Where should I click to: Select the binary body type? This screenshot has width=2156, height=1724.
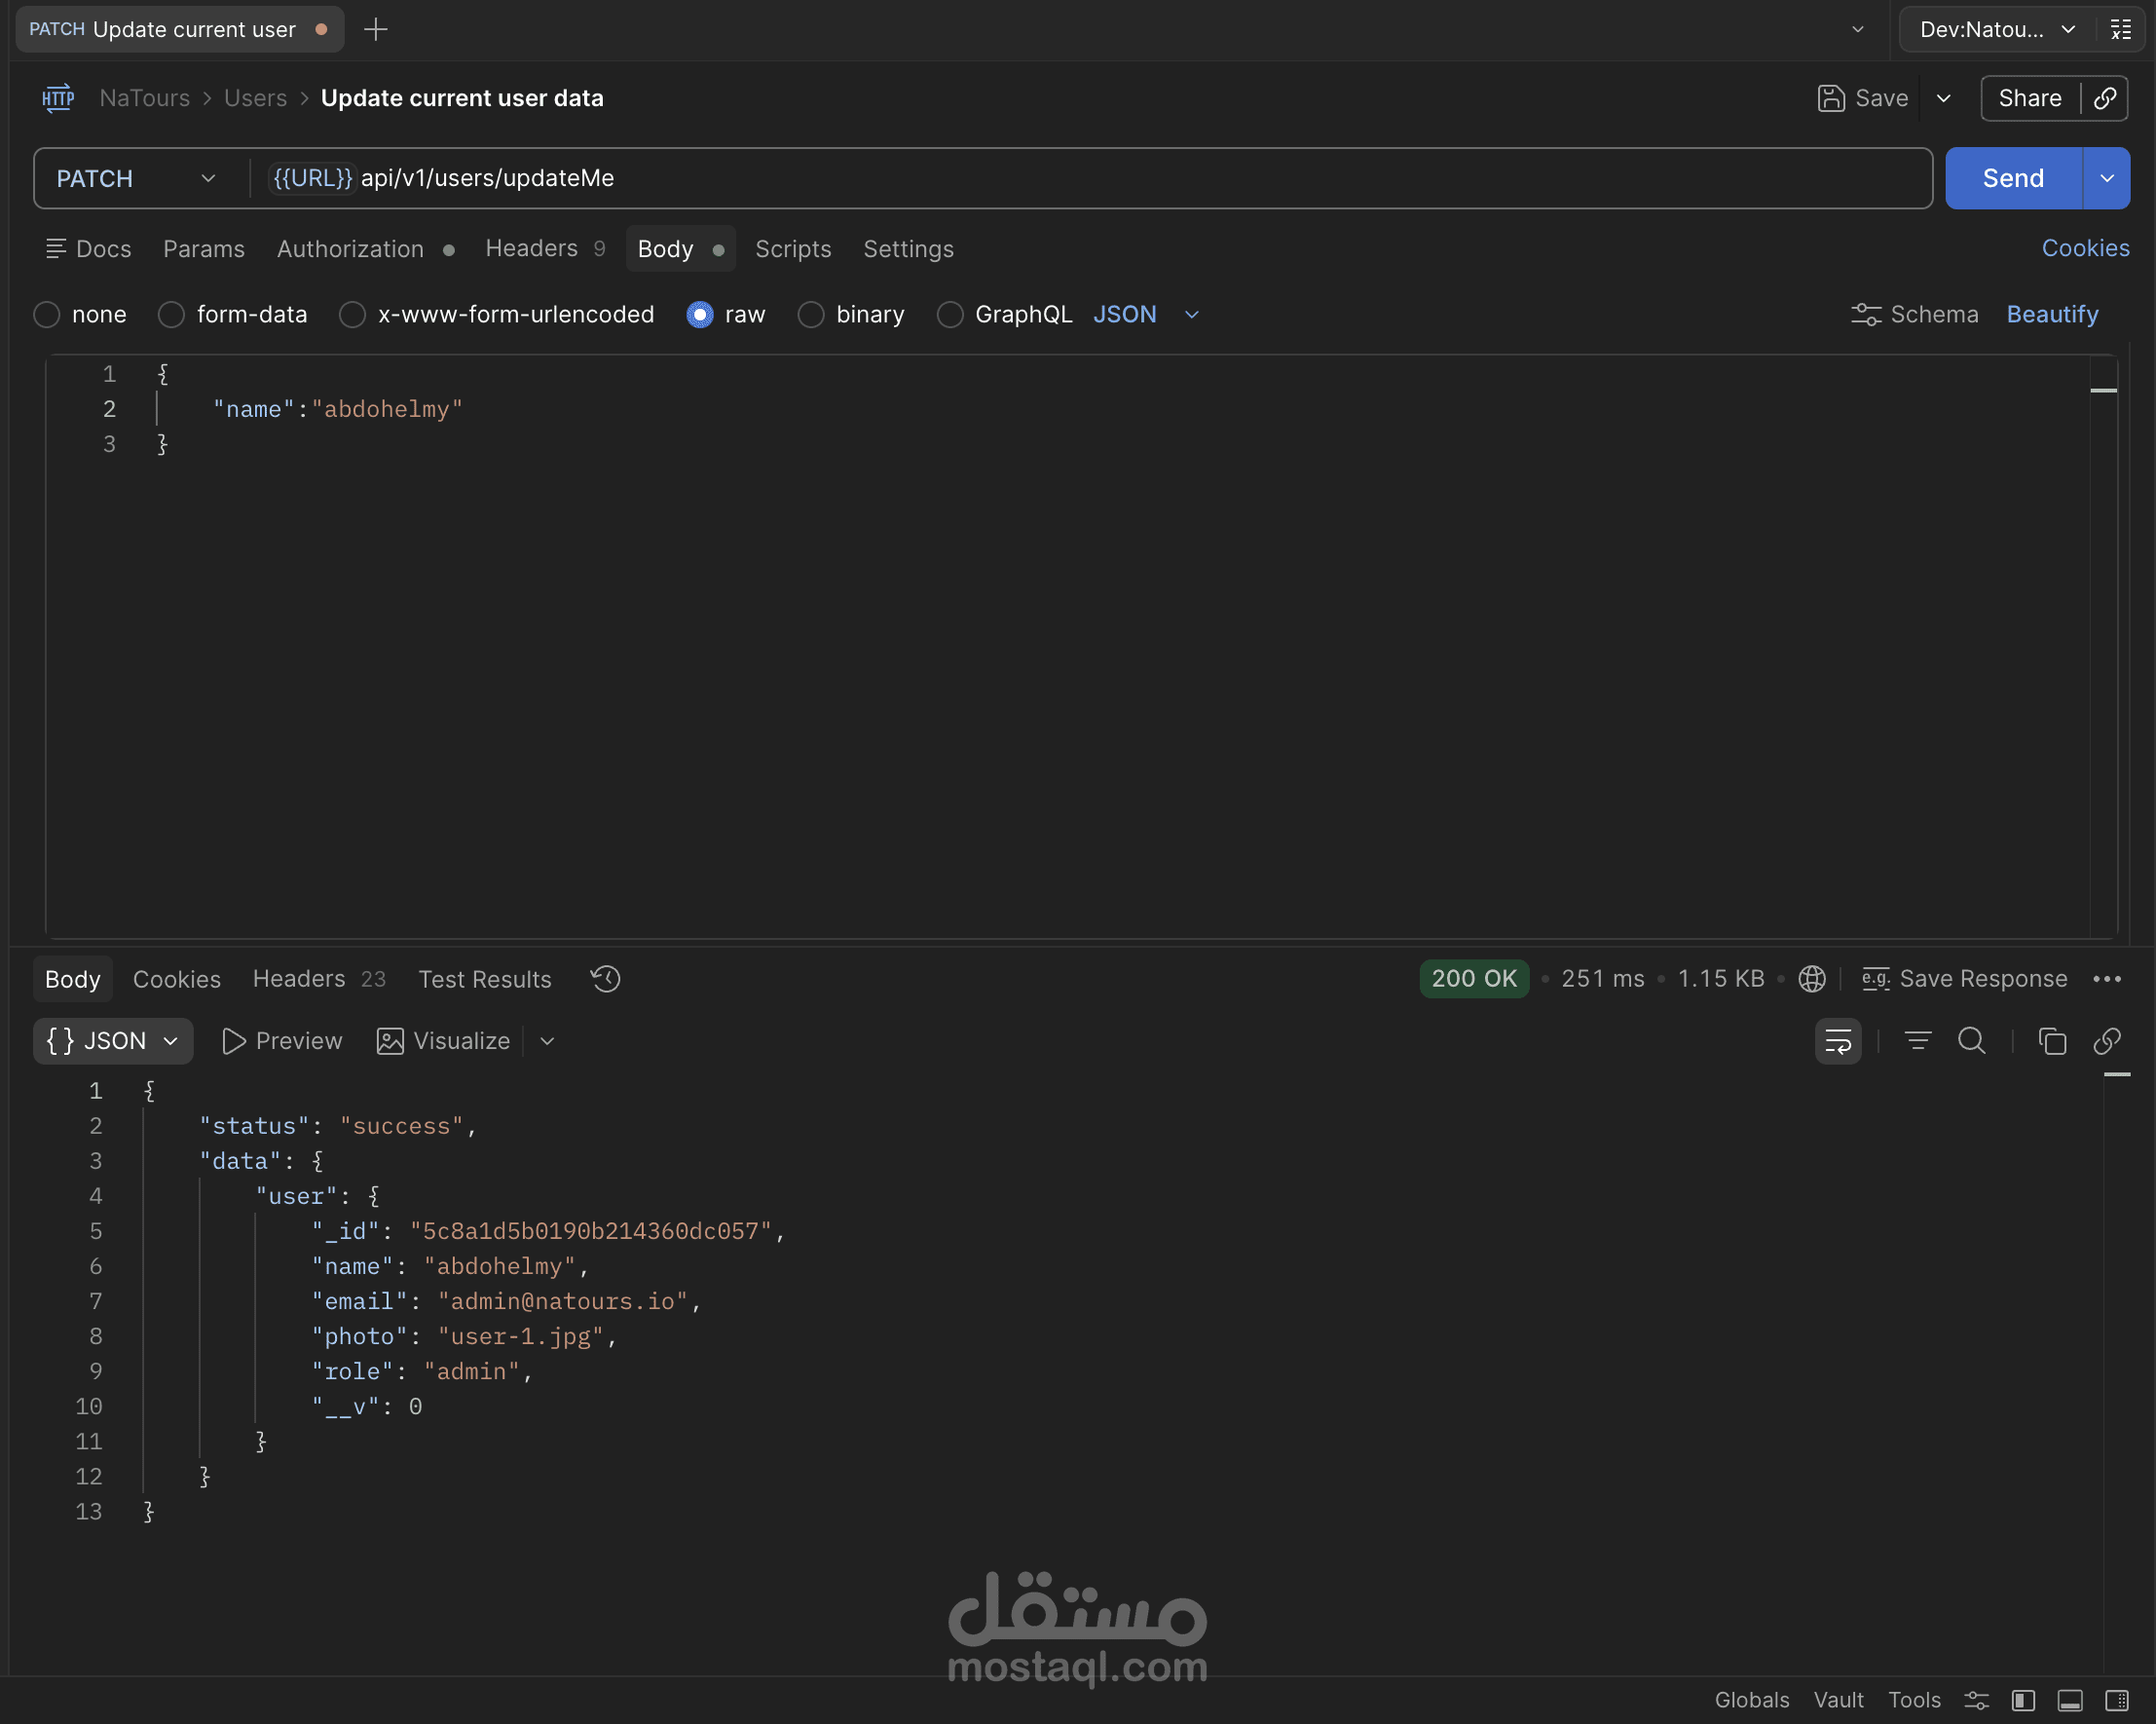point(811,315)
